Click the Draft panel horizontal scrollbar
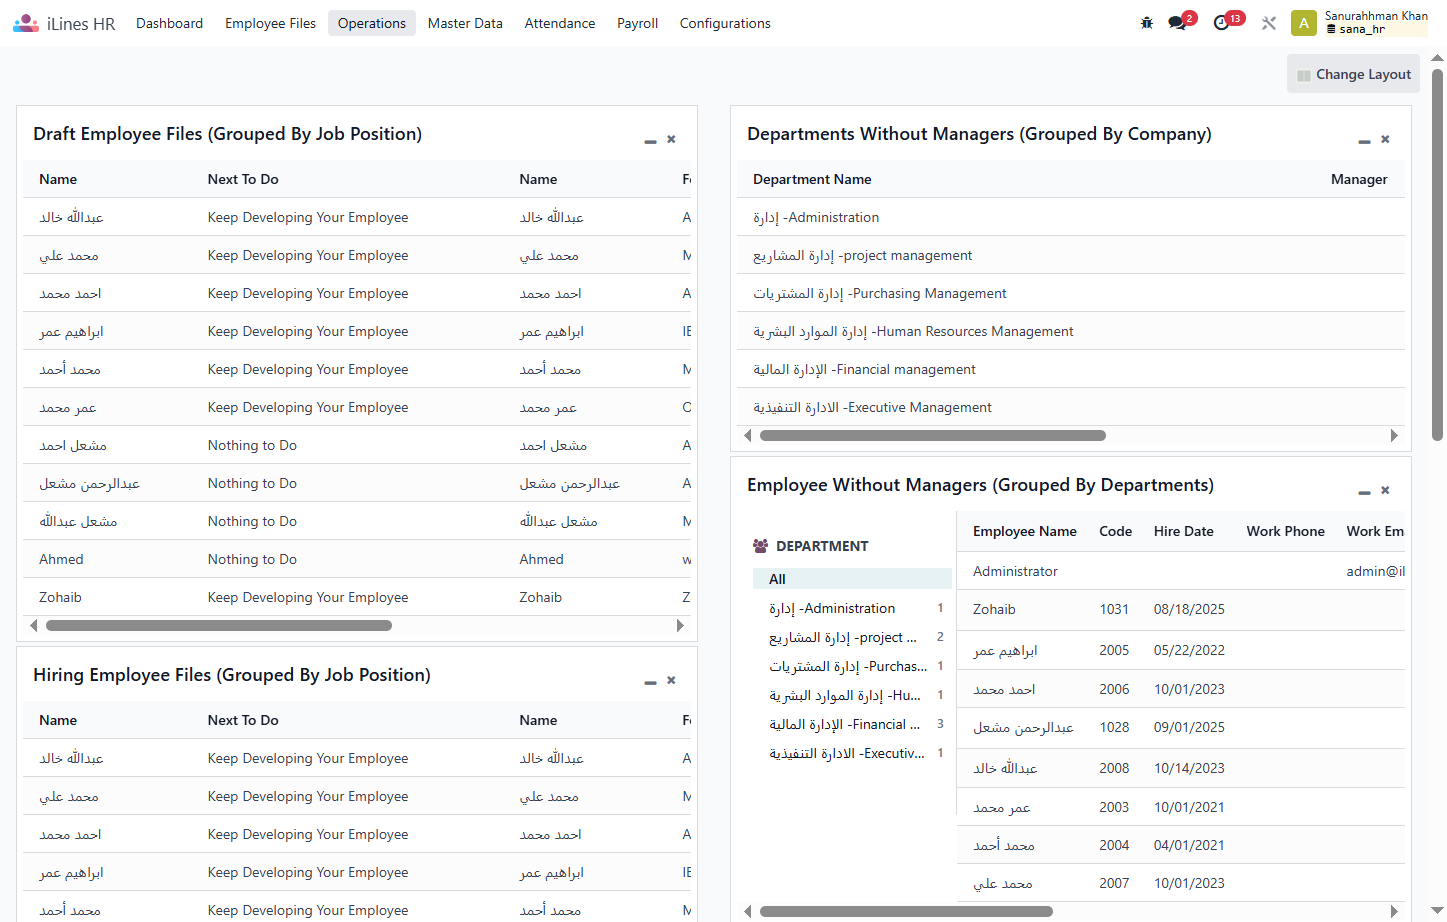 [219, 626]
